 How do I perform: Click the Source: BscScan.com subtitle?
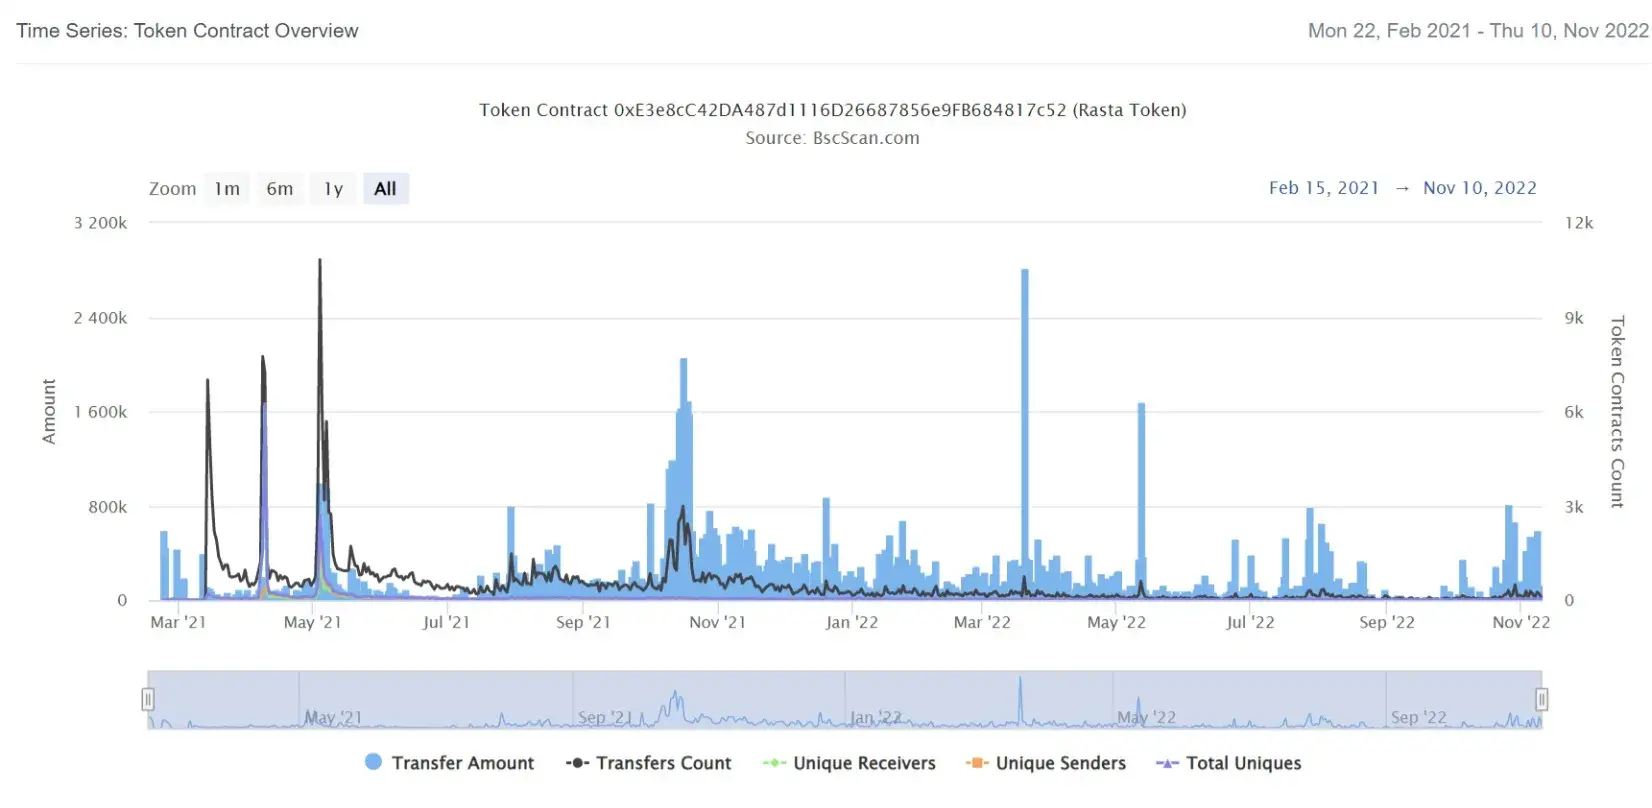(833, 138)
